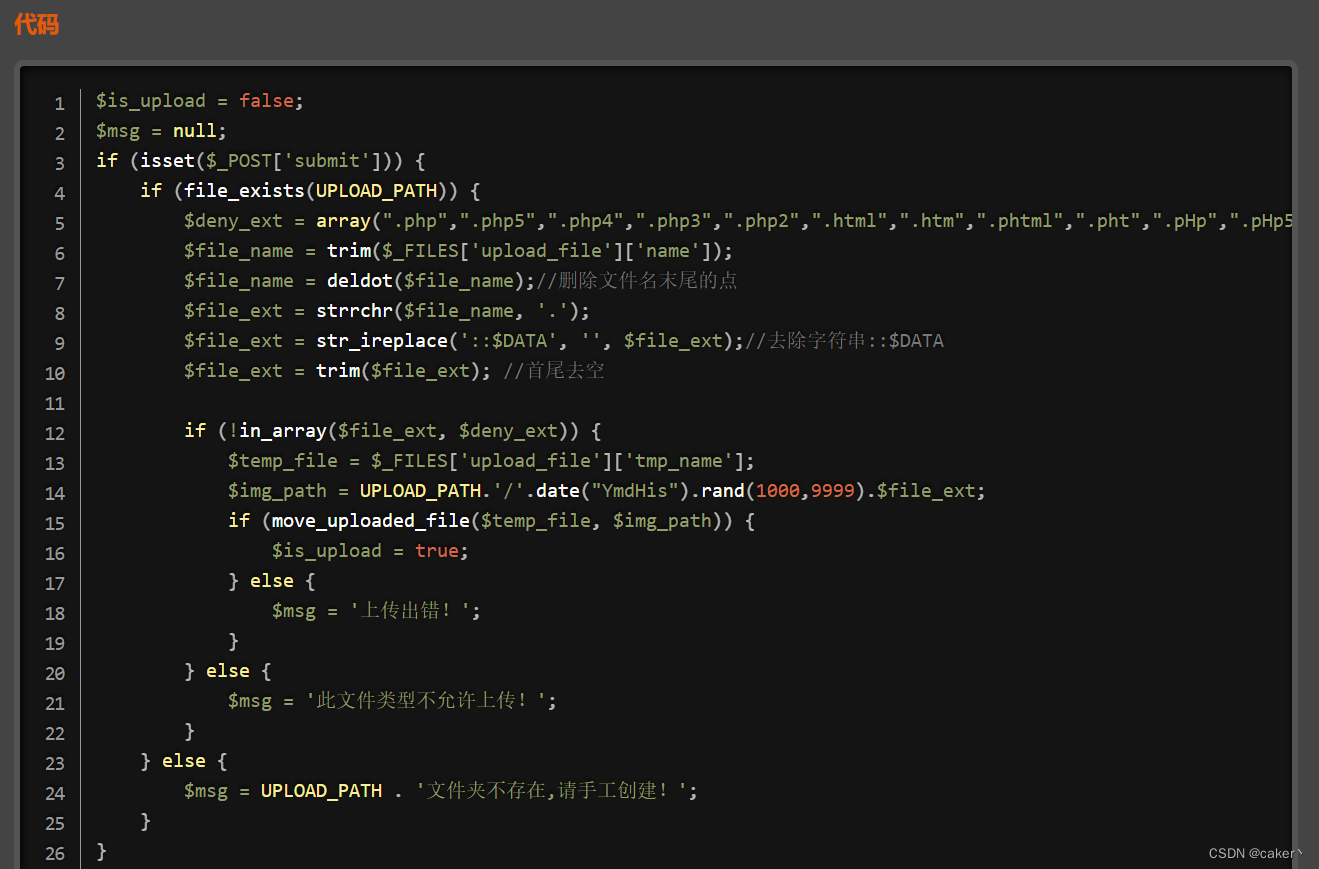Image resolution: width=1319 pixels, height=869 pixels.
Task: Click the "} else {" on line 23
Action: pos(183,761)
